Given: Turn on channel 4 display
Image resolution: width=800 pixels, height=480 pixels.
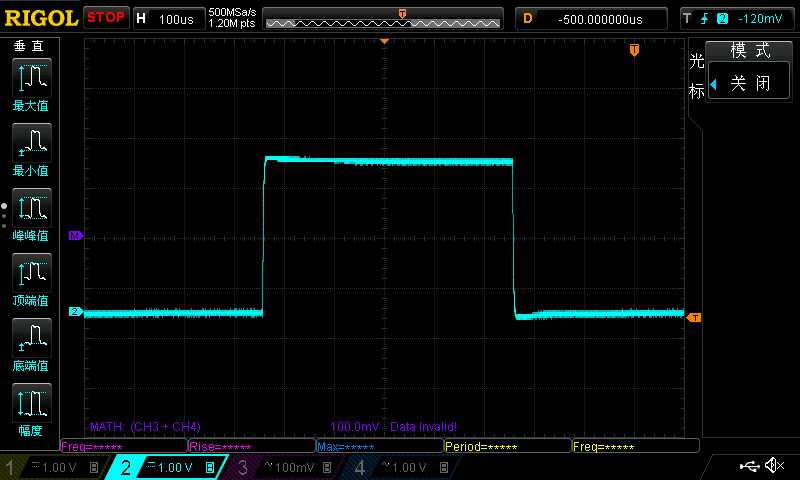Looking at the screenshot, I should click(397, 467).
